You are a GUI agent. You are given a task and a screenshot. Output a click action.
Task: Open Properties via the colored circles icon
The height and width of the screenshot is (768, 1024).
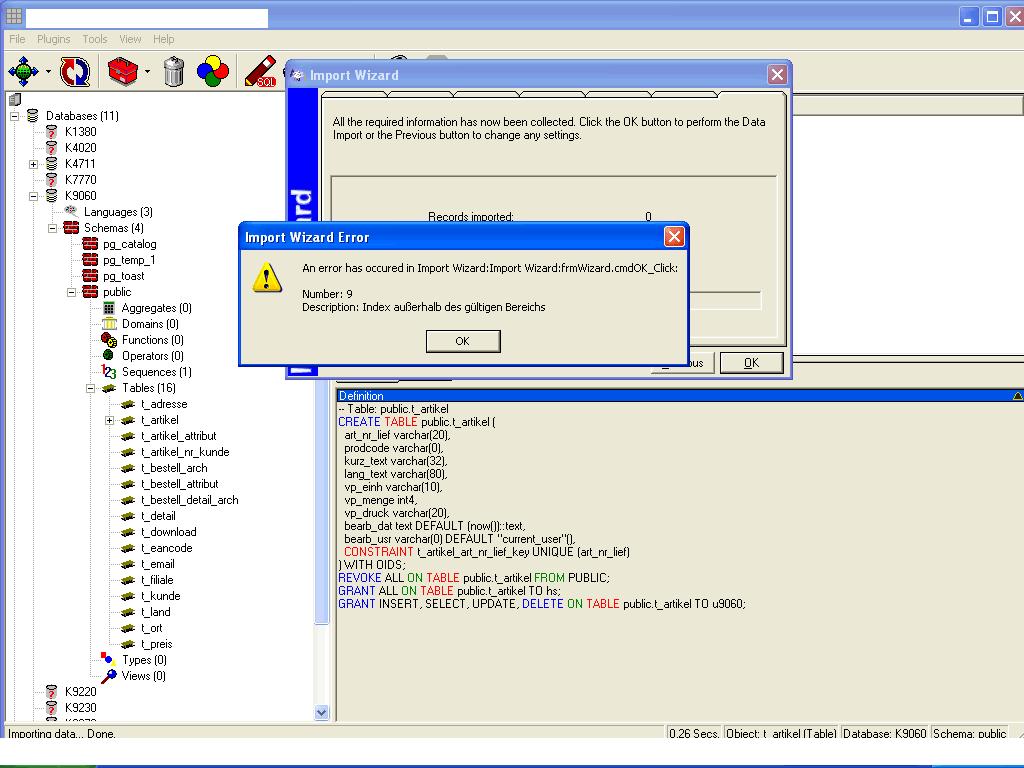pos(212,71)
